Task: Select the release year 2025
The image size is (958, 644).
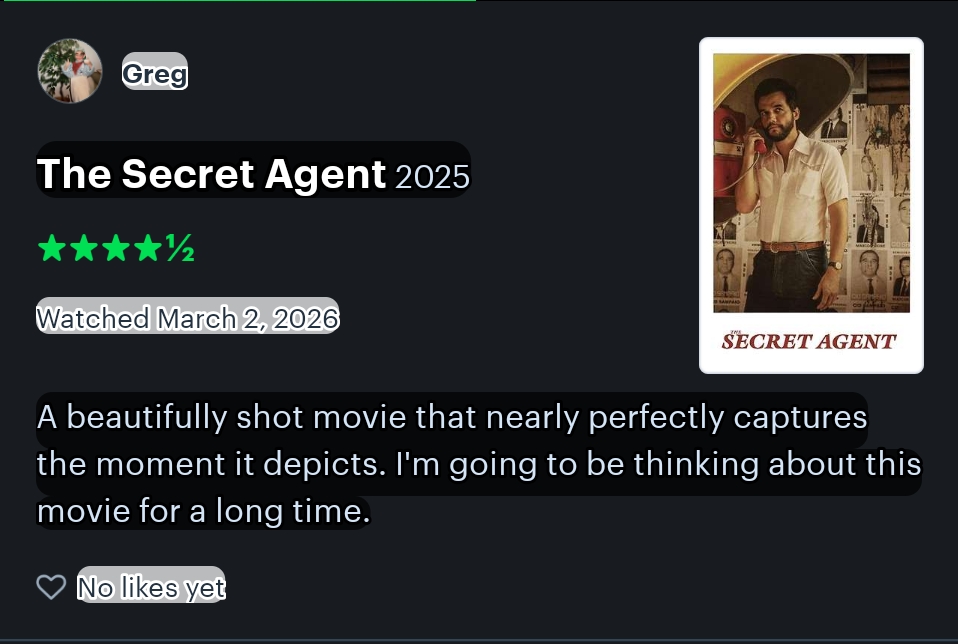Action: click(x=433, y=177)
